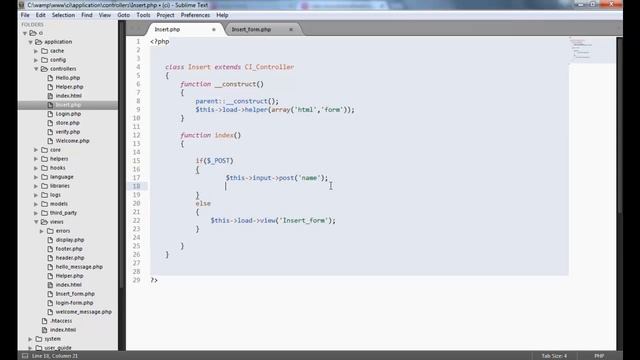
Task: Switch to the Insert.php tab
Action: click(167, 29)
